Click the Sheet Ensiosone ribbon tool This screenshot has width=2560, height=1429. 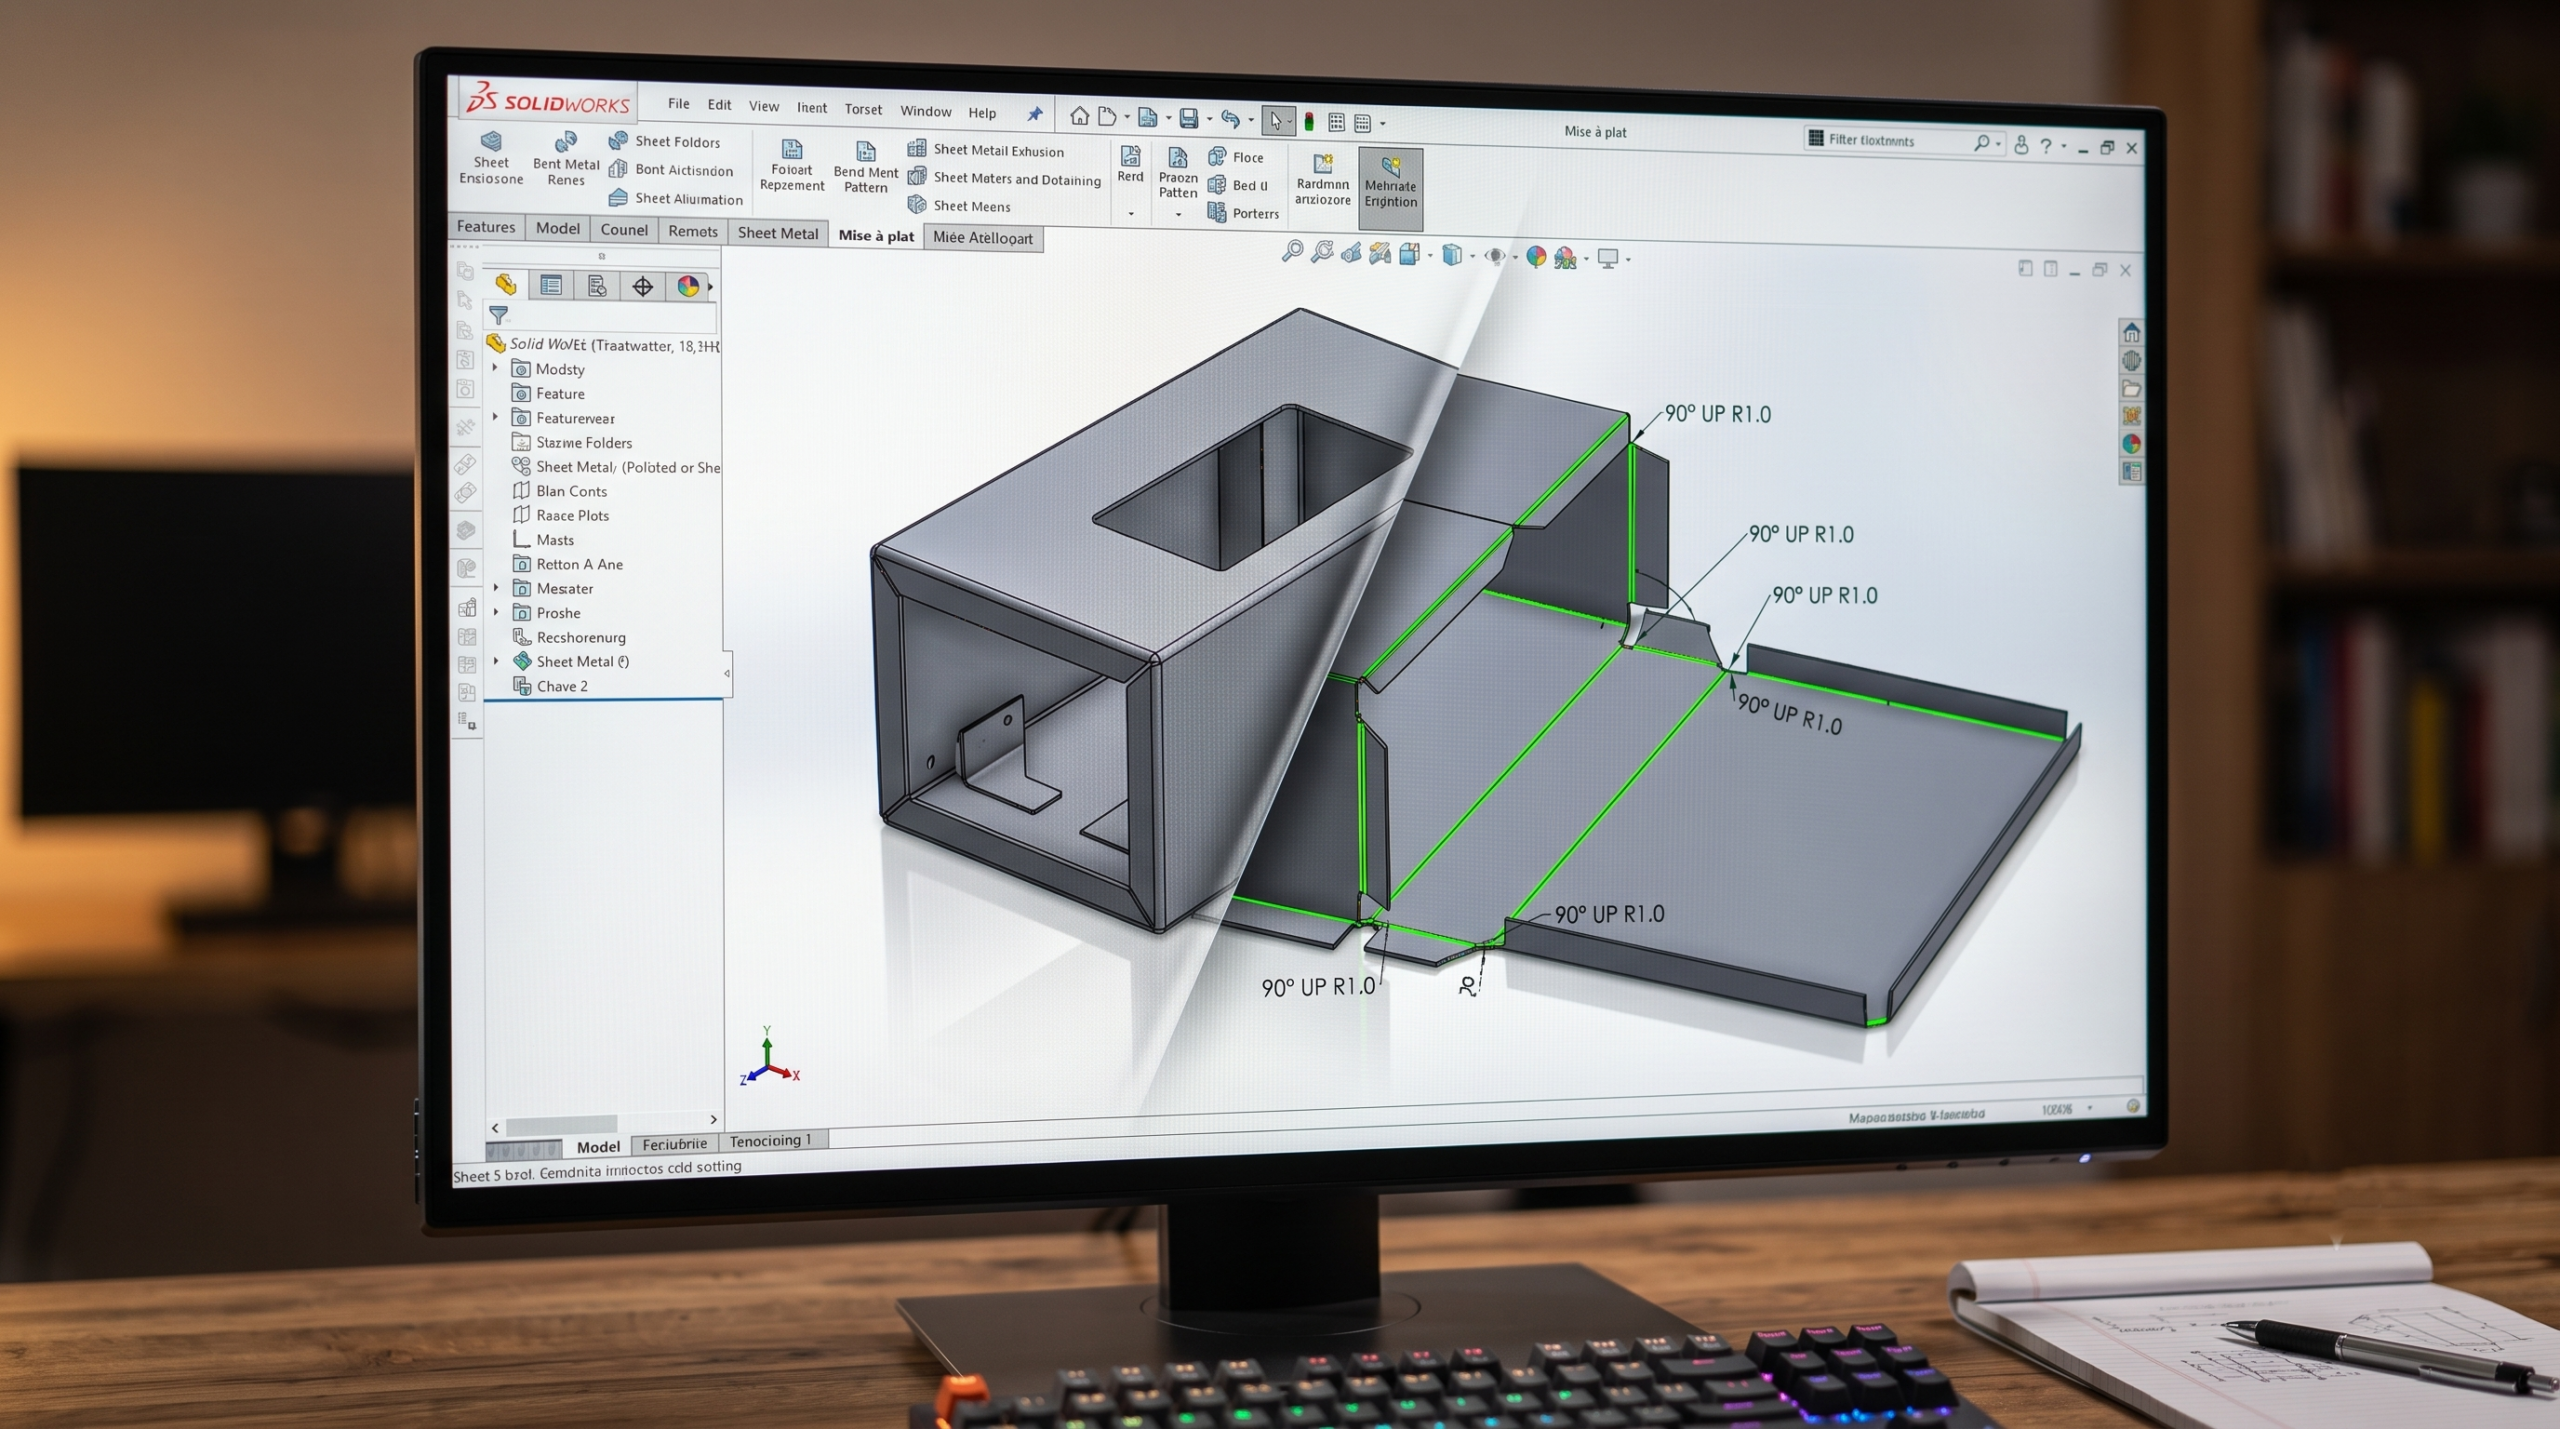click(491, 159)
